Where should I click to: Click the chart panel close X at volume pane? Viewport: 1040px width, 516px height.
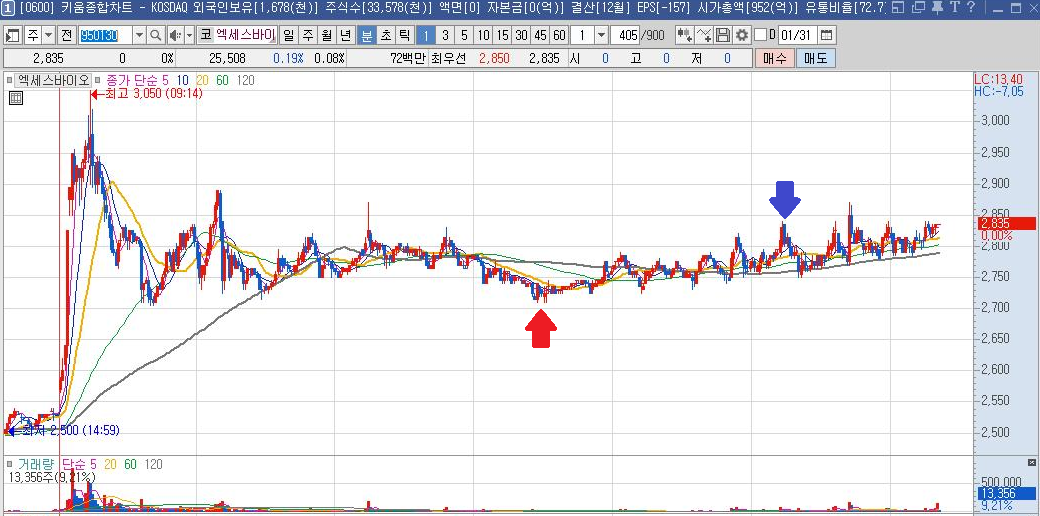tap(1031, 462)
